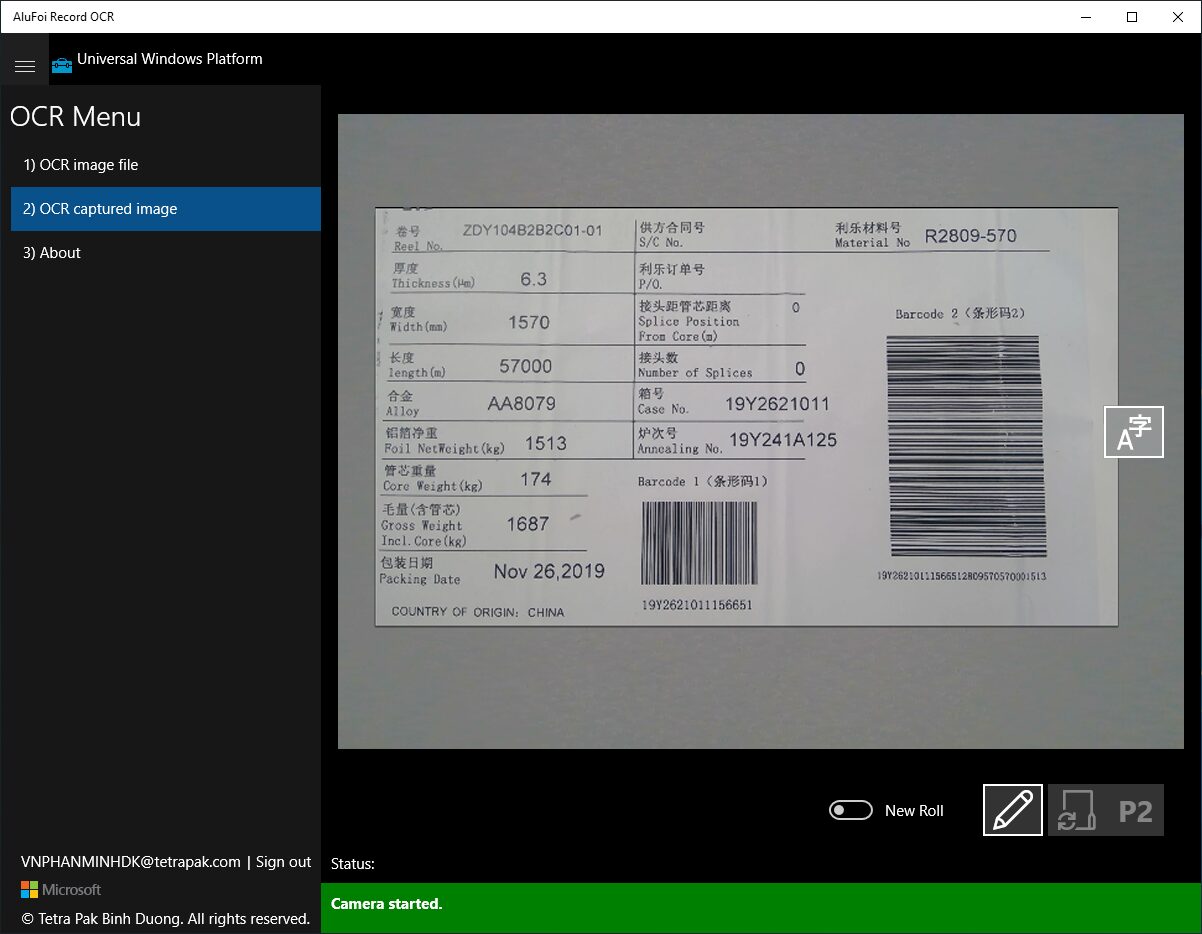Click the Microsoft logo
Screen dimensions: 1202x934
pyautogui.click(x=61, y=889)
